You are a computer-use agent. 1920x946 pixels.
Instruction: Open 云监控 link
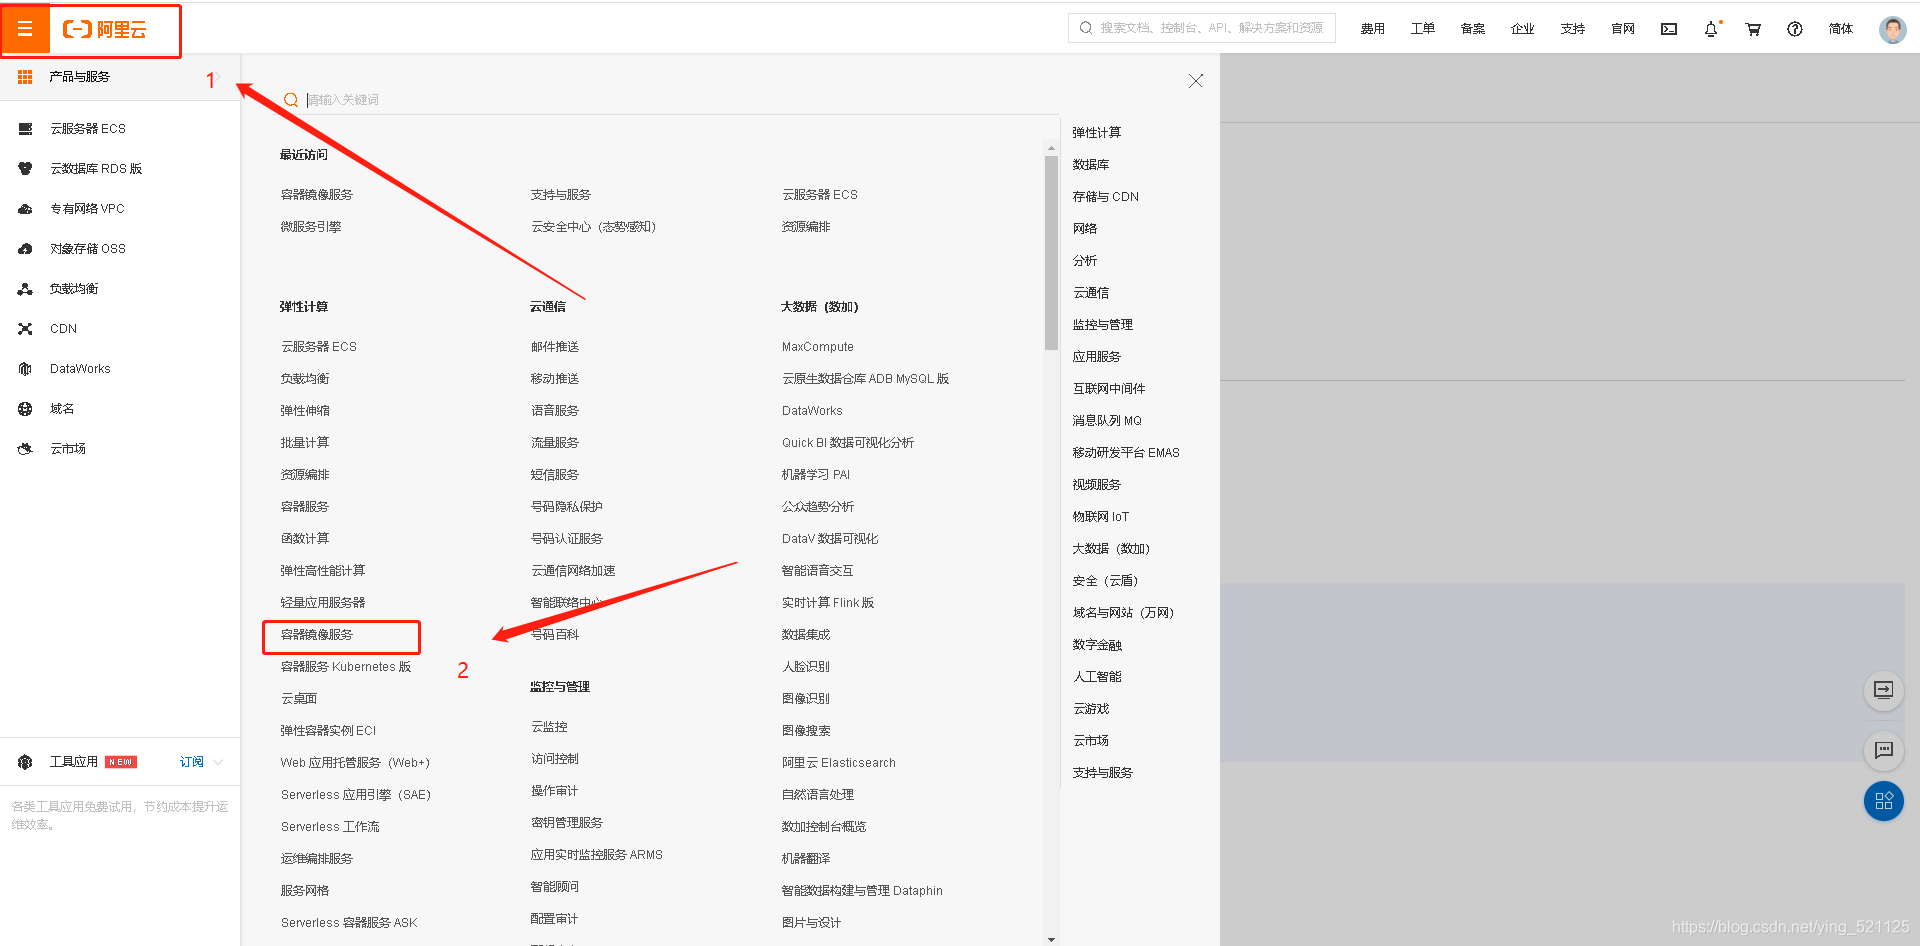tap(549, 727)
